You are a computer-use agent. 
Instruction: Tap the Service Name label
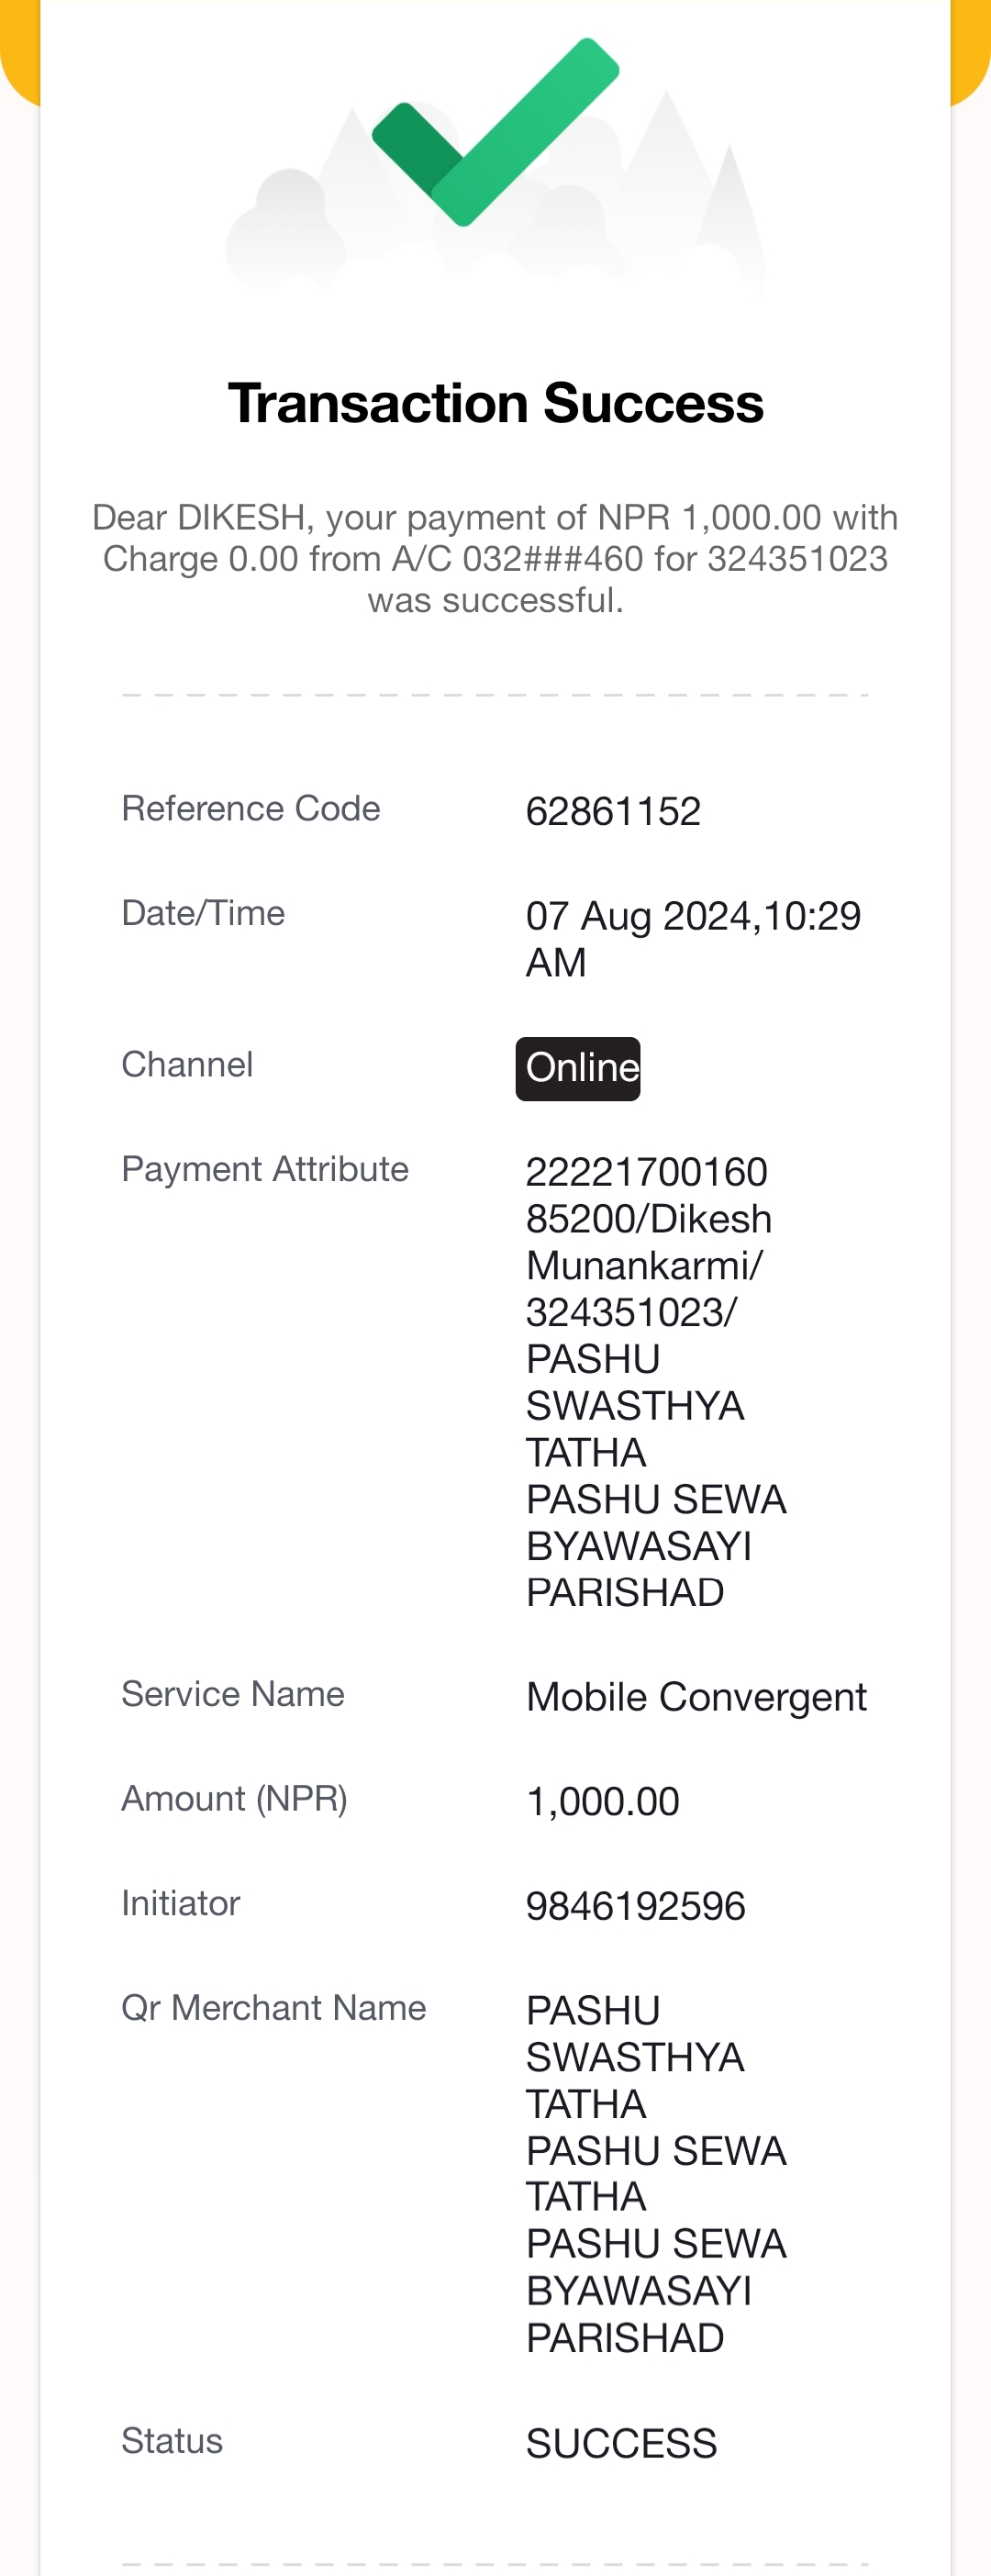click(233, 1694)
